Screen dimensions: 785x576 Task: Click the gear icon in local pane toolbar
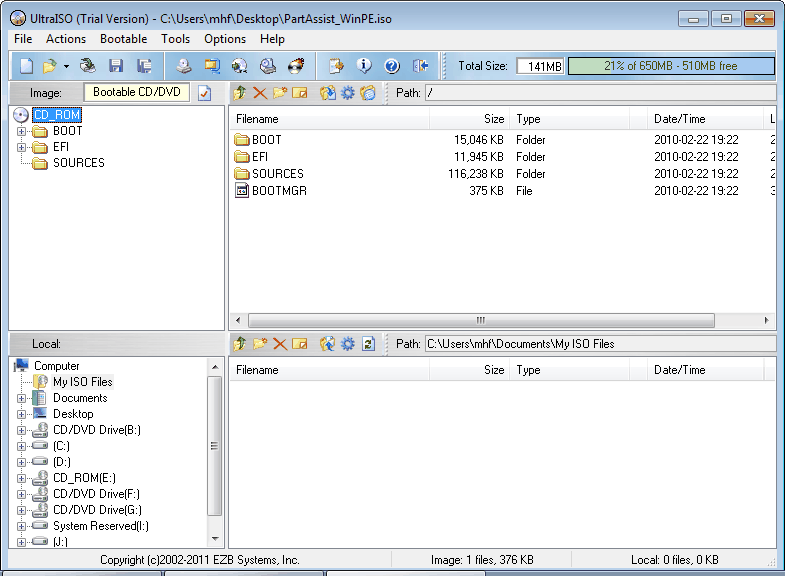(x=347, y=344)
